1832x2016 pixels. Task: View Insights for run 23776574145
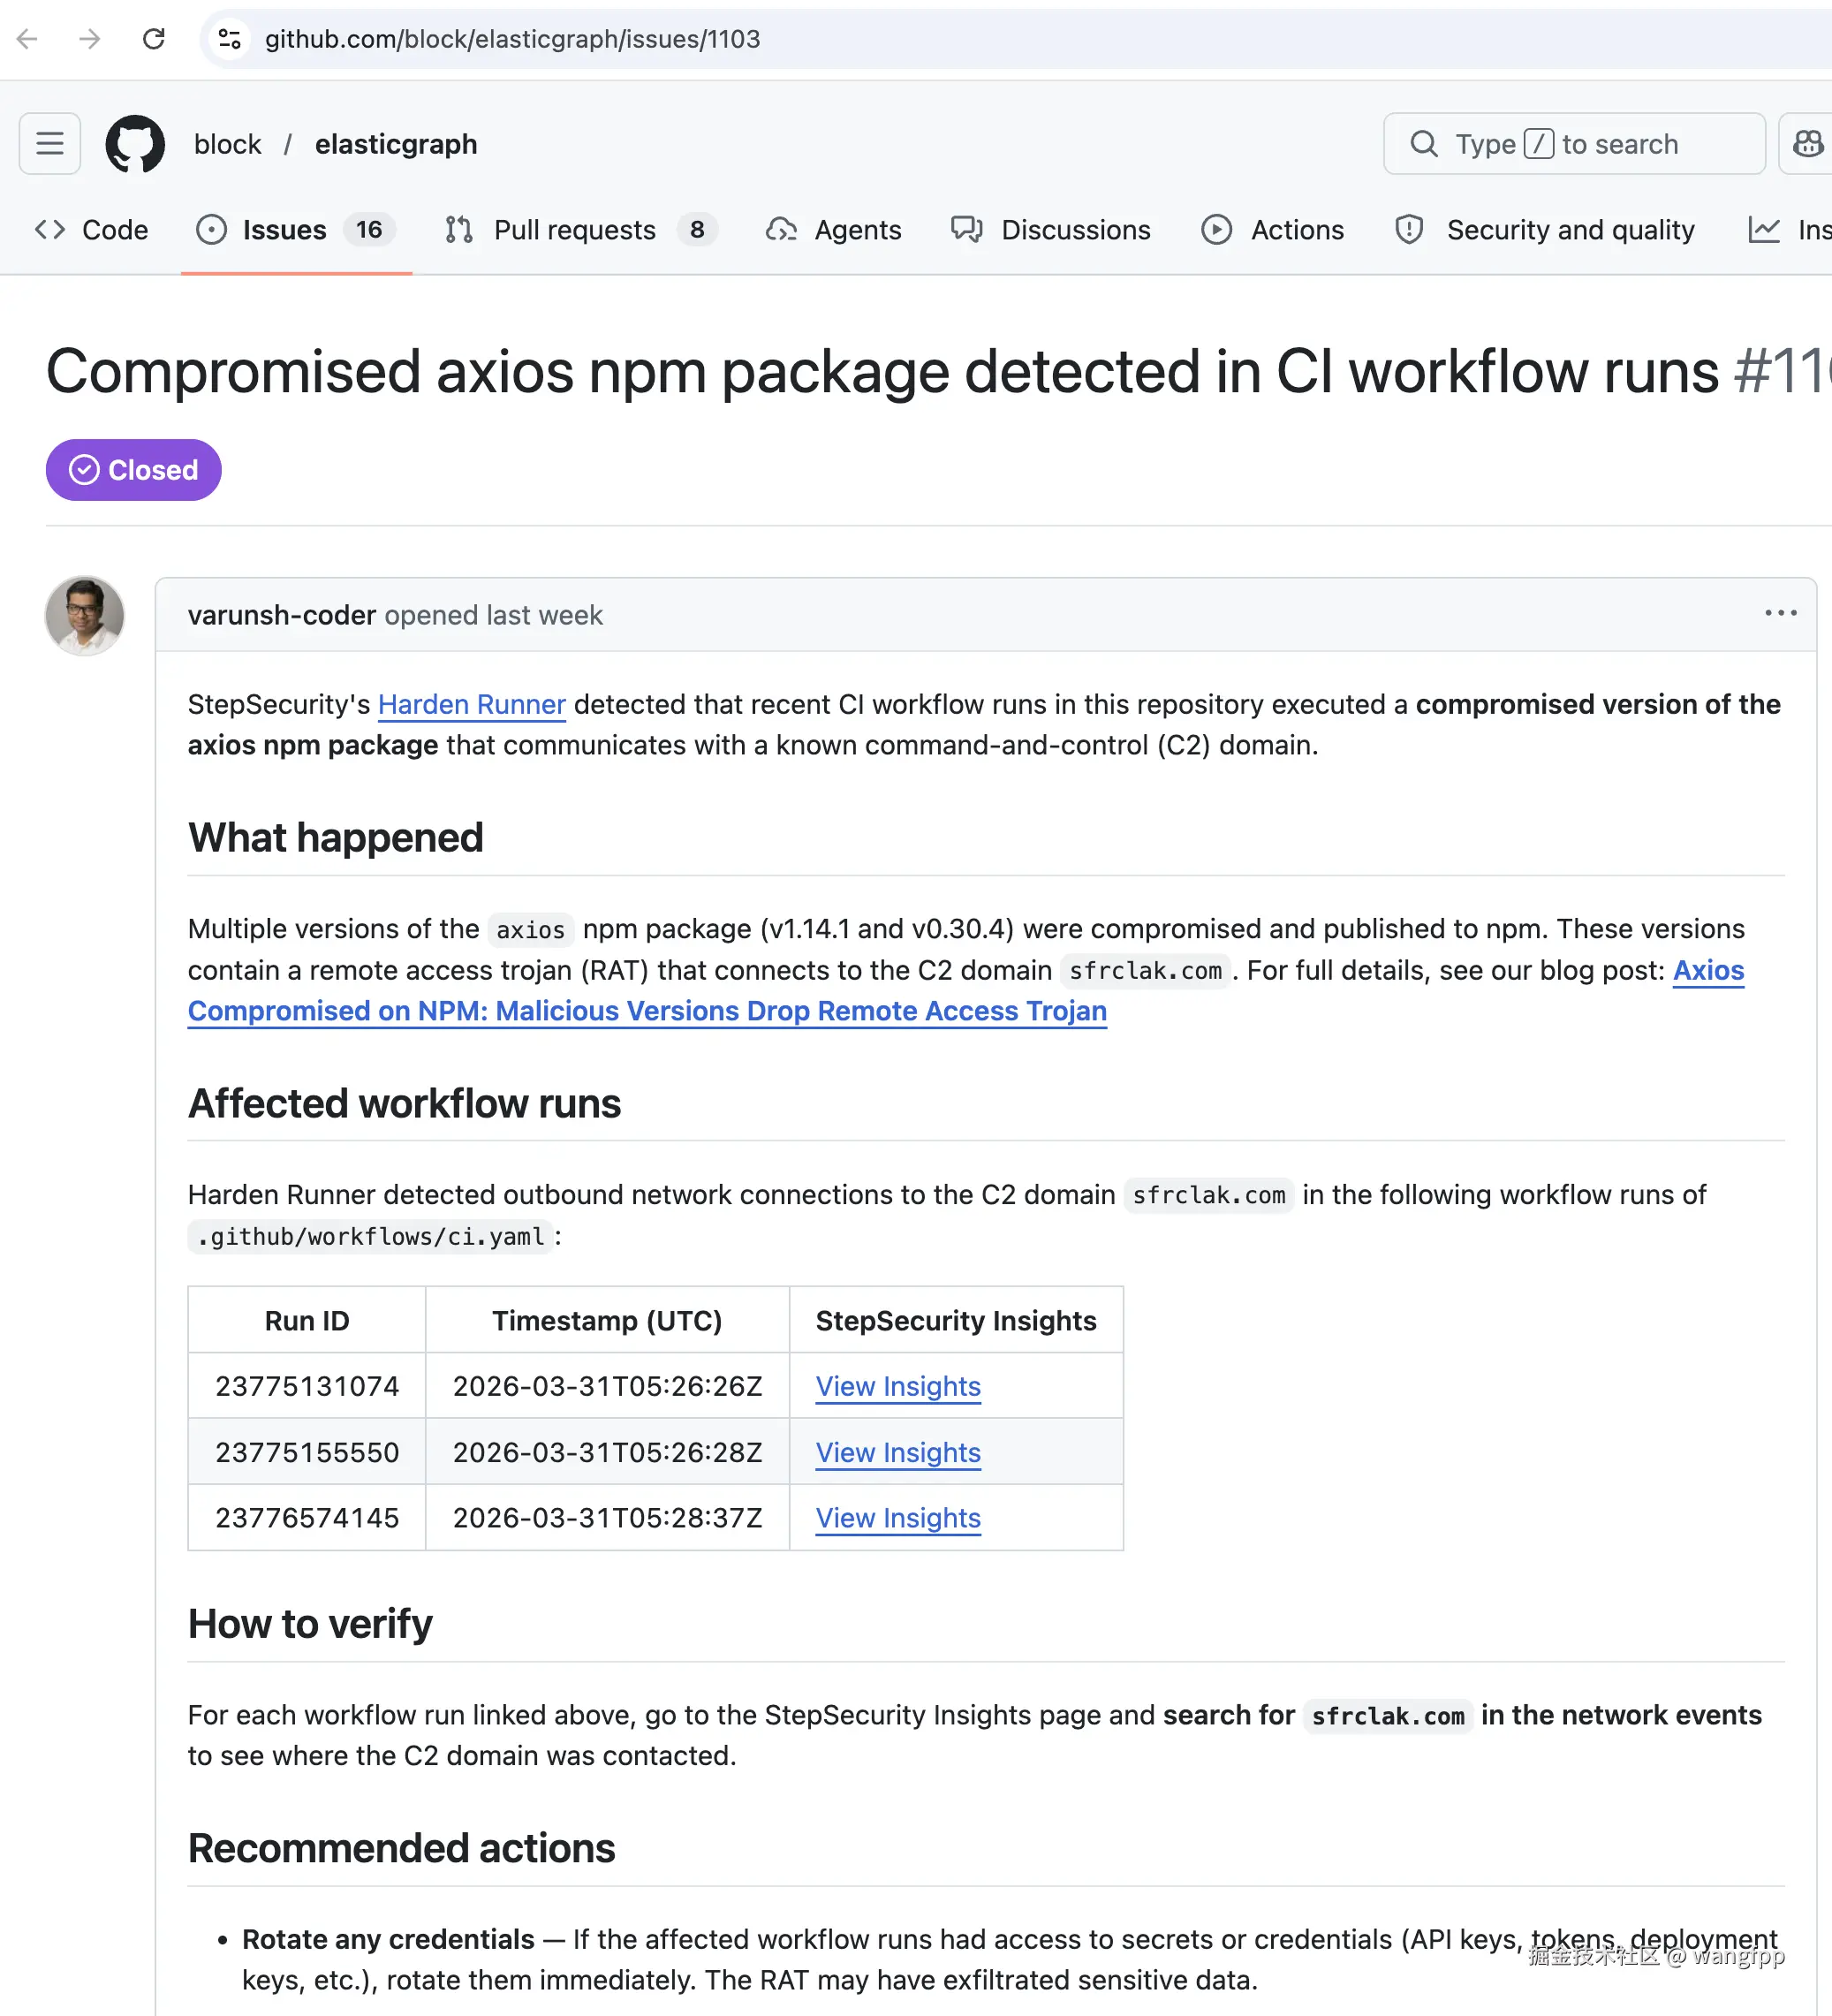(x=897, y=1518)
